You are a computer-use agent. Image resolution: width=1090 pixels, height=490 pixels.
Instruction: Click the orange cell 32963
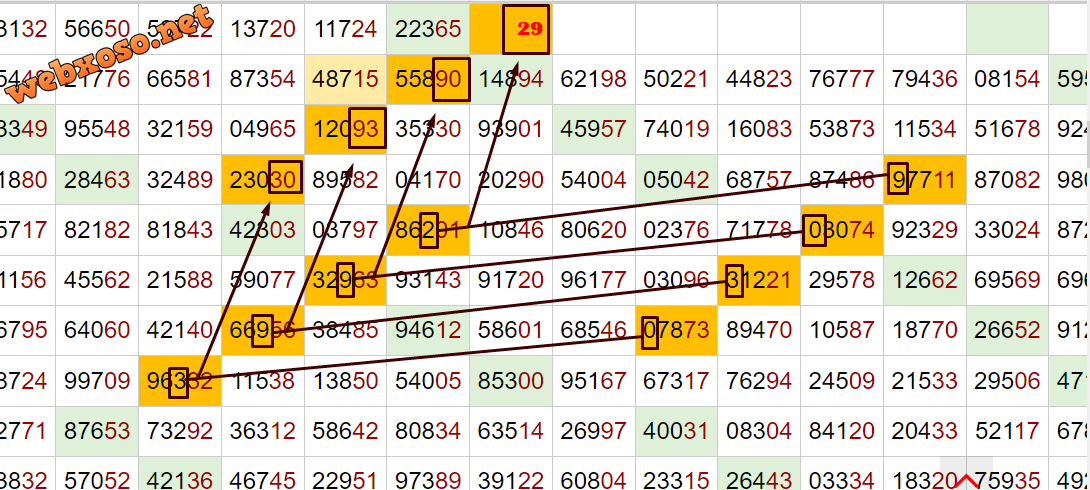[345, 281]
